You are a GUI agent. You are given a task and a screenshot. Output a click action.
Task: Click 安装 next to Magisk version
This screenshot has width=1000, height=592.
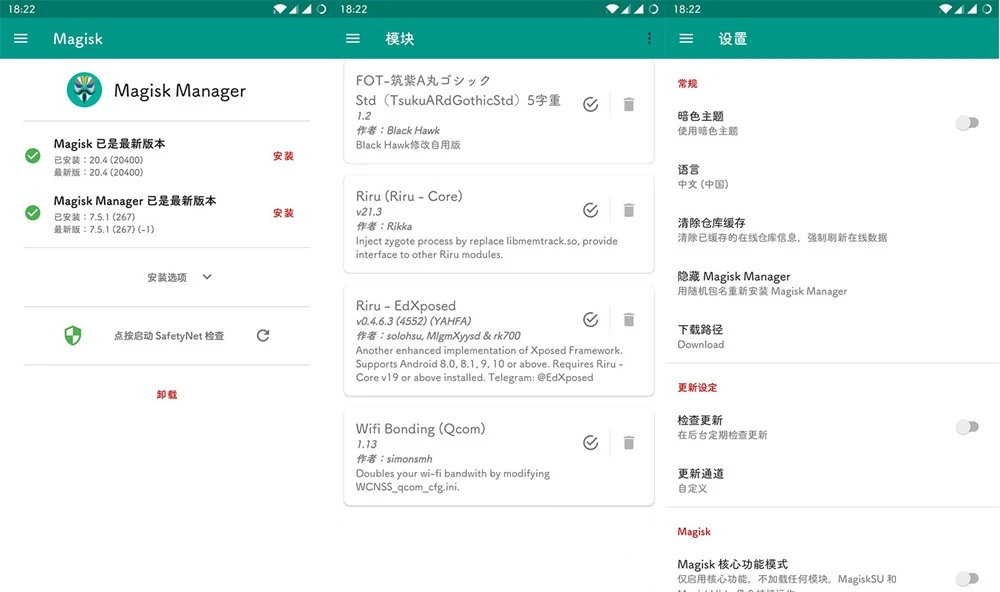coord(283,157)
